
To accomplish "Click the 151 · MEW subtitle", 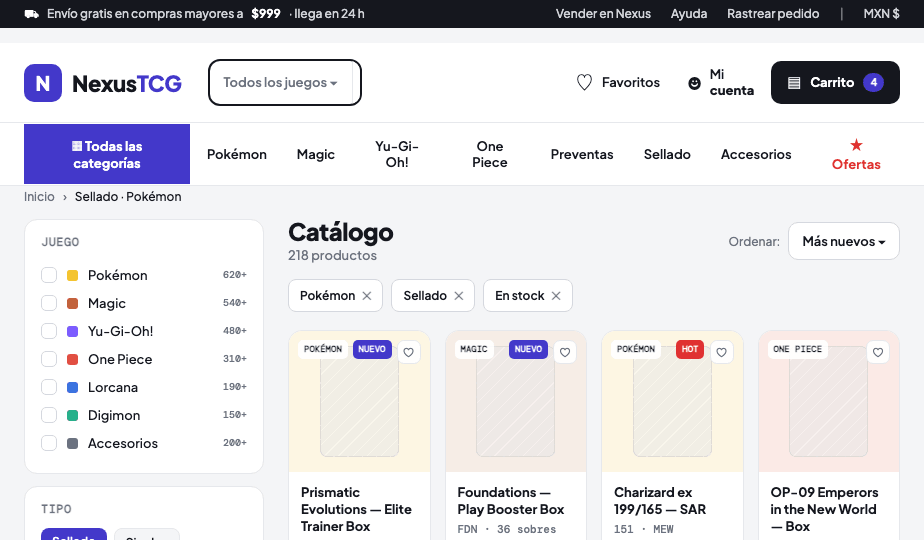I will 644,529.
